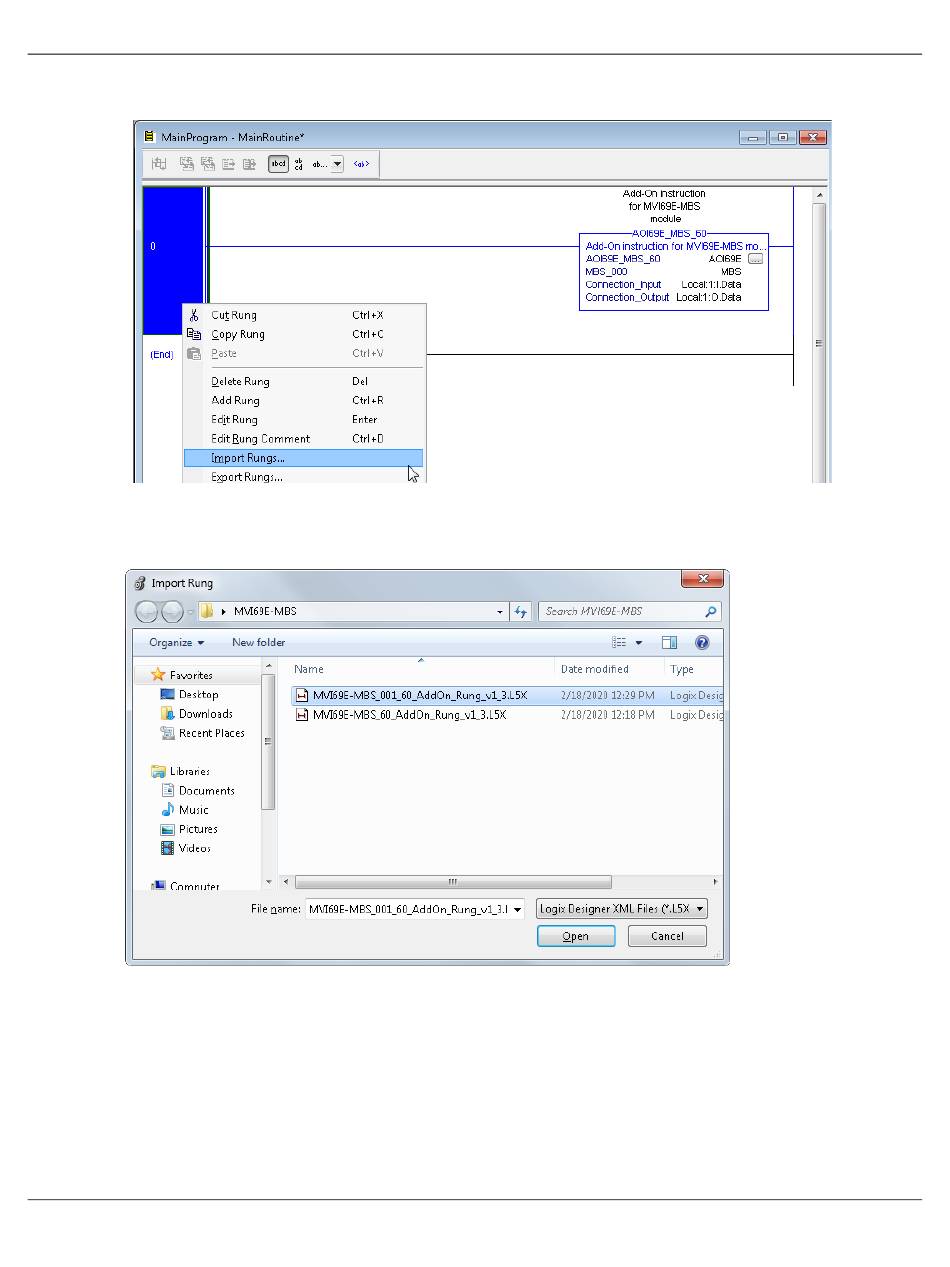The image size is (950, 1267).
Task: Click the MainRoutine vertical scrollbar thumb
Action: pyautogui.click(x=819, y=345)
